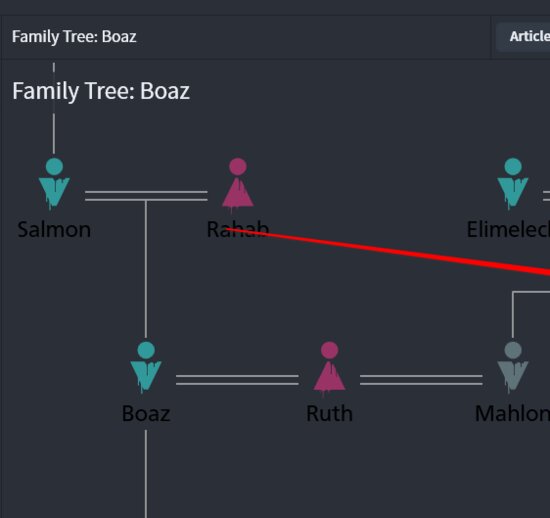Select the teal Elimelech person icon
550x518 pixels.
(x=512, y=184)
